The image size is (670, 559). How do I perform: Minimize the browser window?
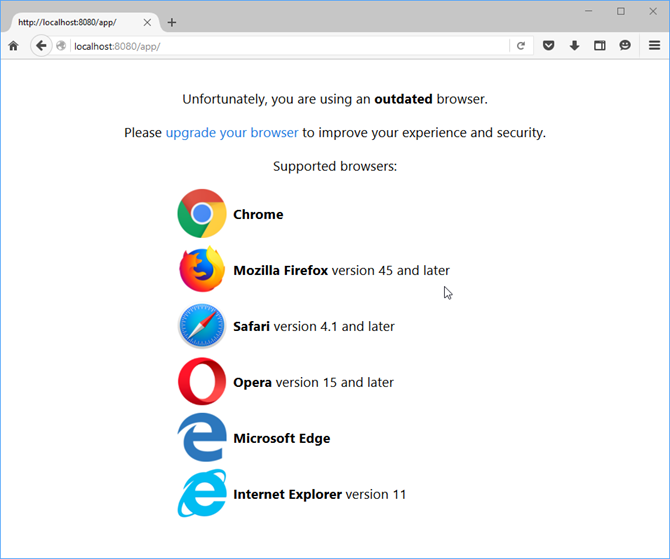[589, 11]
